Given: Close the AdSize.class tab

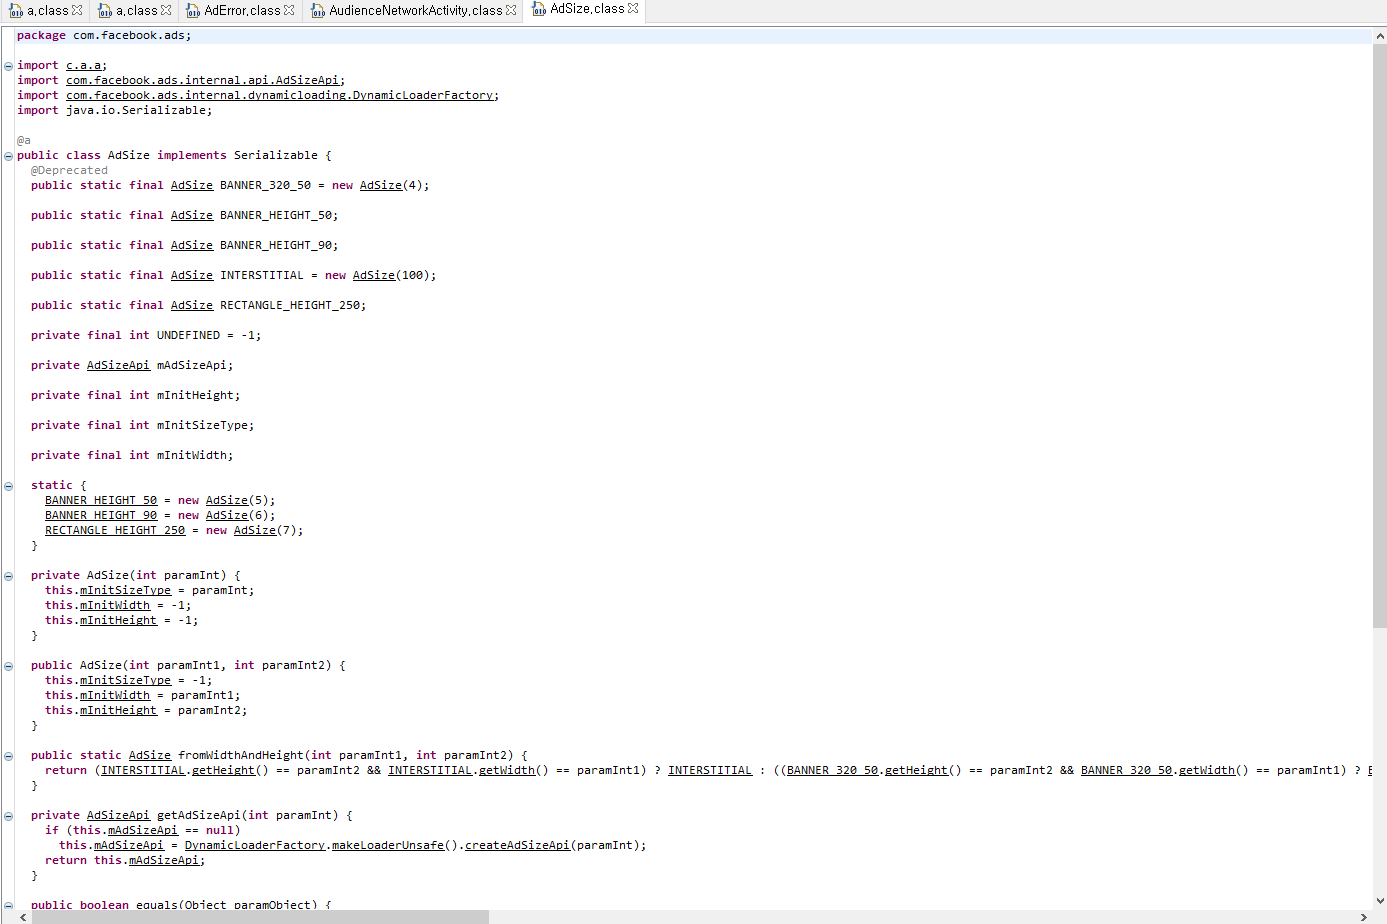Looking at the screenshot, I should coord(633,8).
